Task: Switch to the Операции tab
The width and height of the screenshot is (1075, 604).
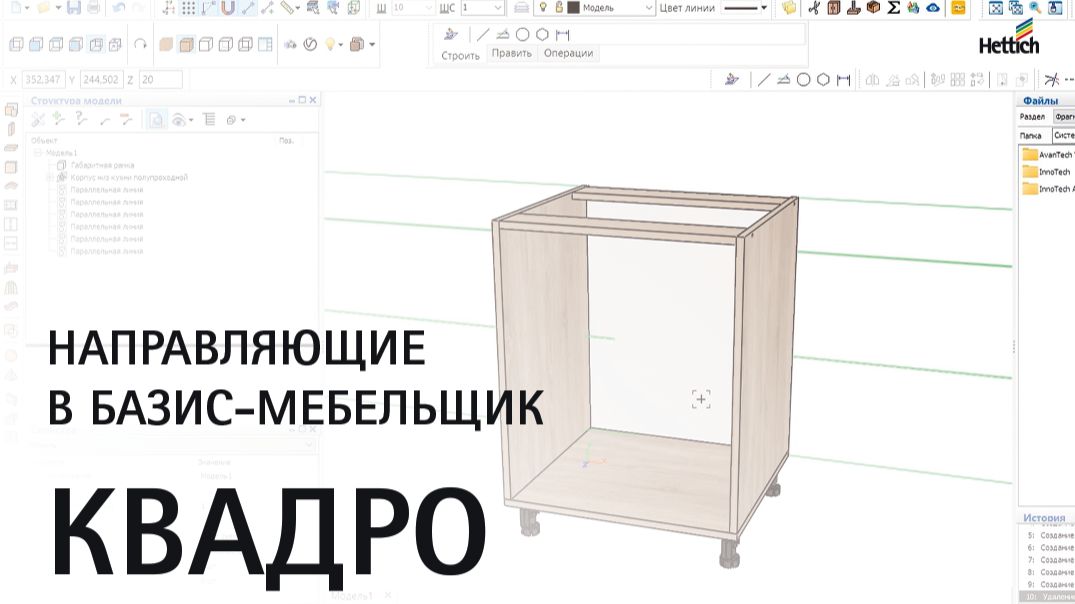Action: (568, 53)
